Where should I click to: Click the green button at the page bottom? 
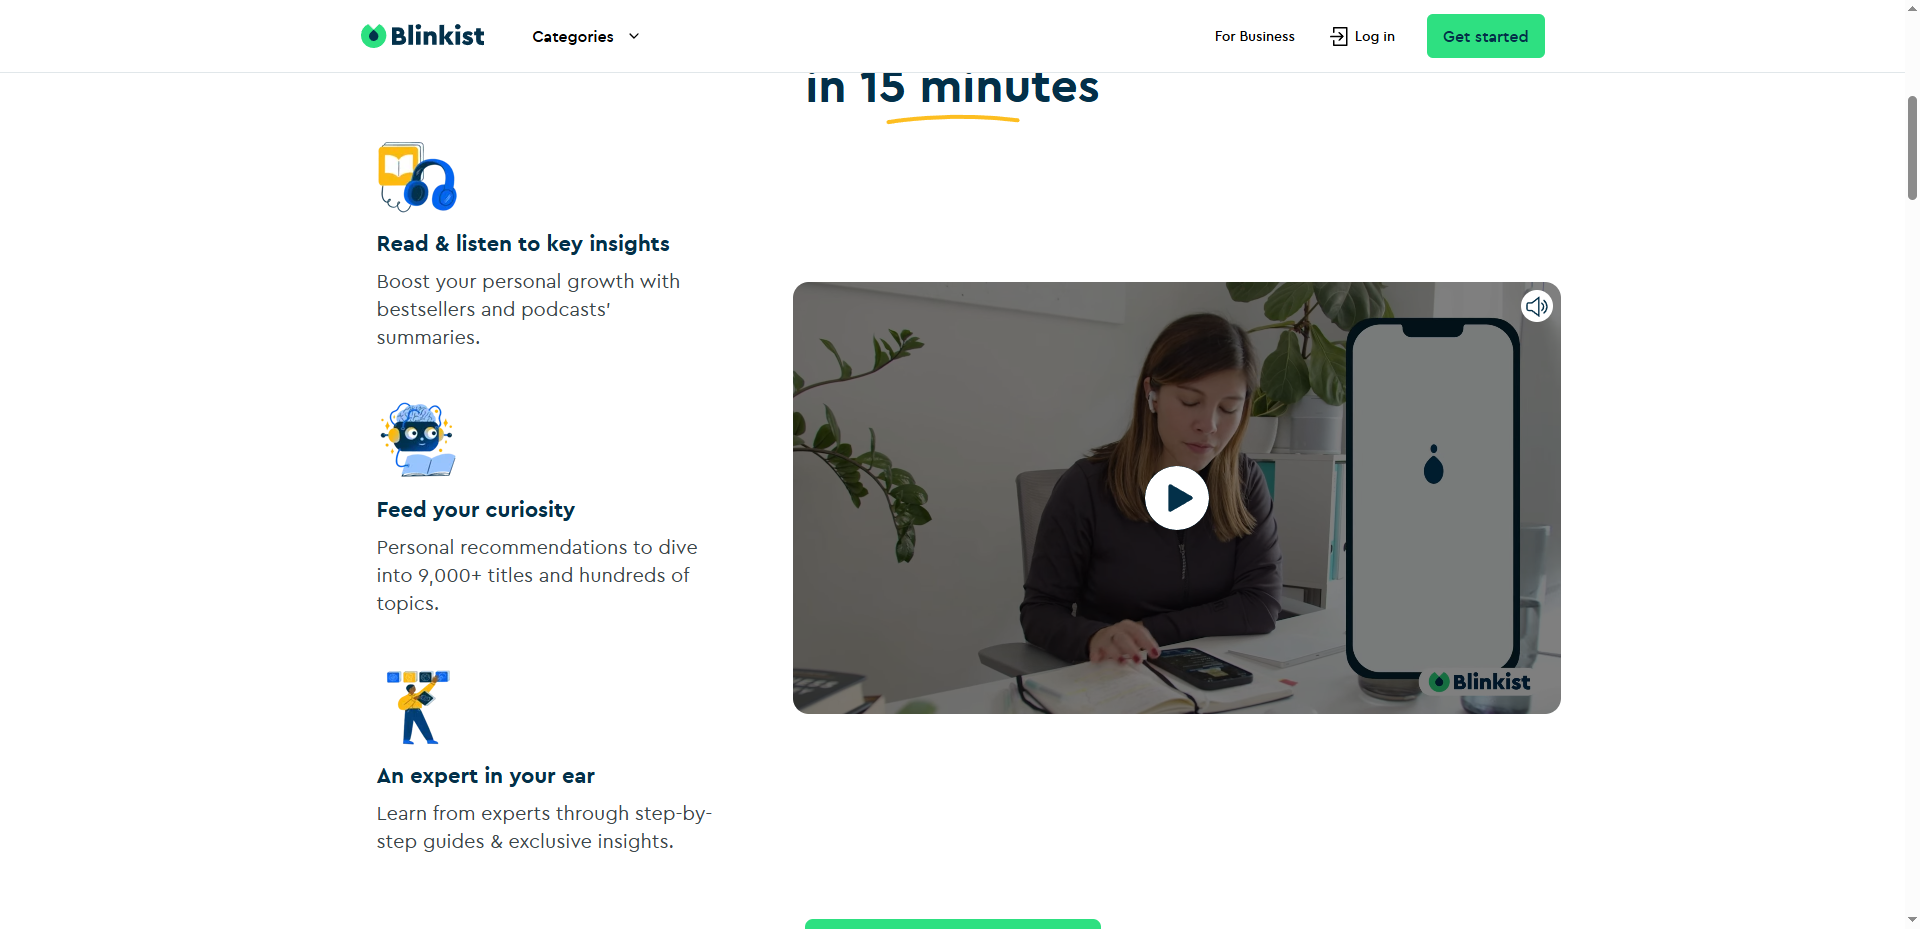(x=953, y=924)
